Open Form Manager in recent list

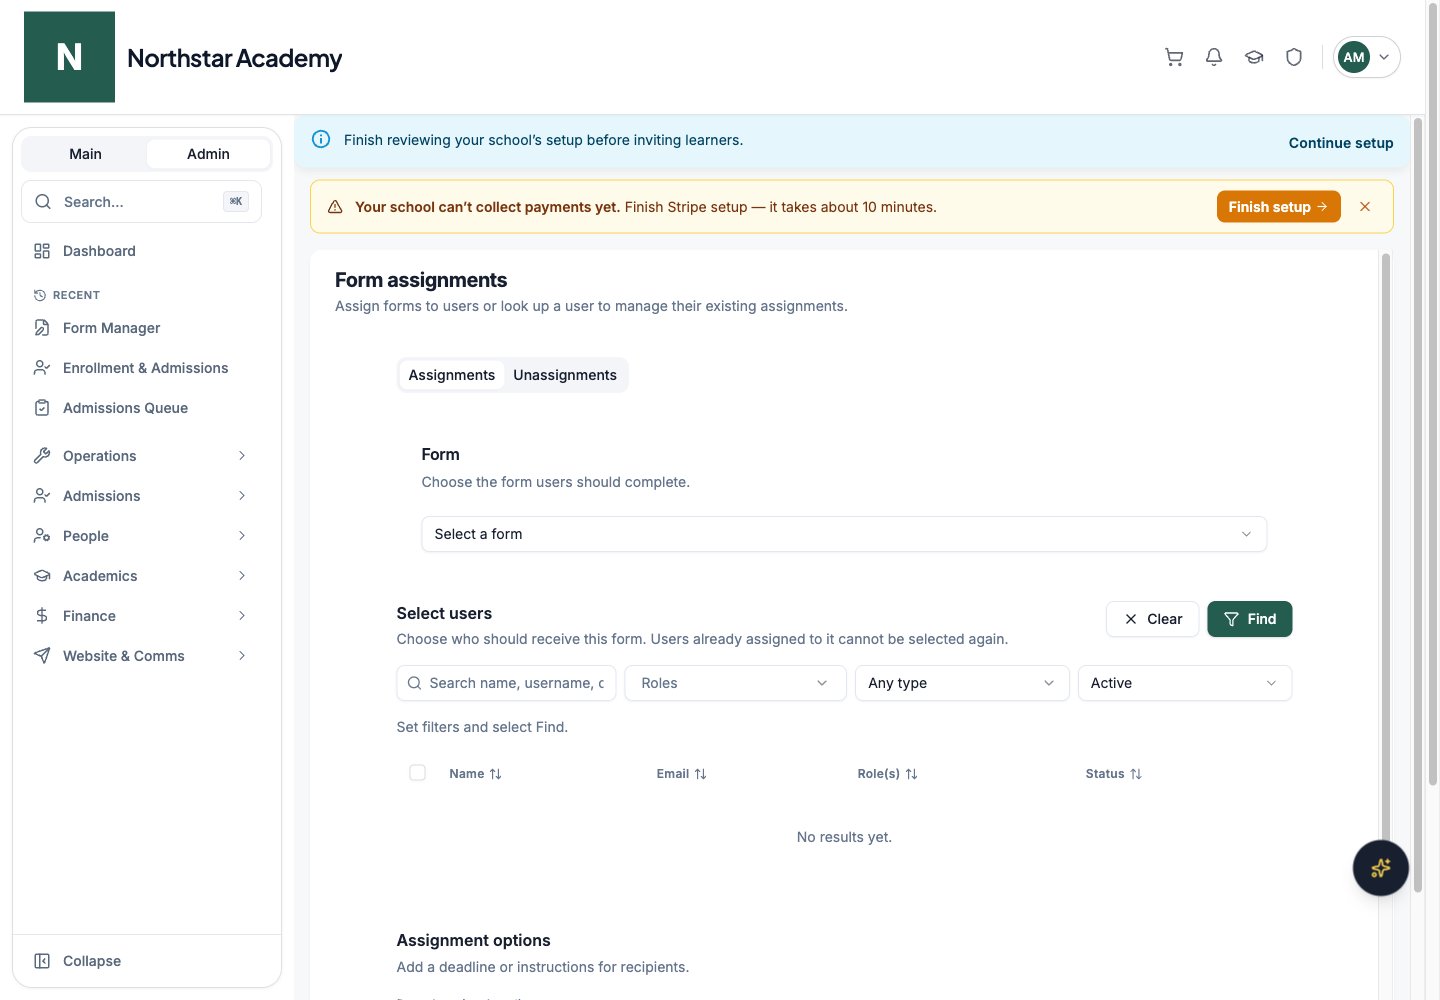point(141,328)
